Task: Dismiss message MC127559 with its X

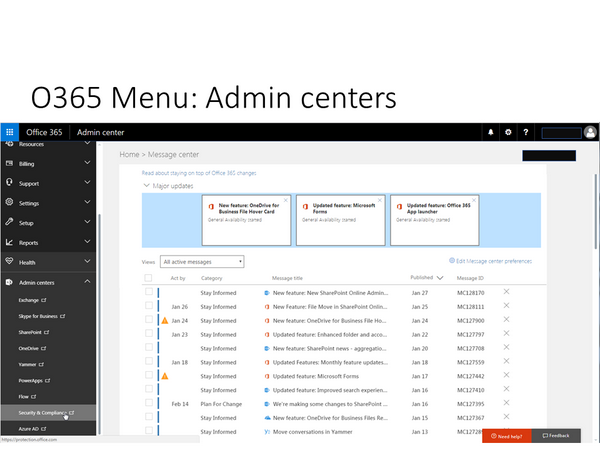Action: click(506, 361)
